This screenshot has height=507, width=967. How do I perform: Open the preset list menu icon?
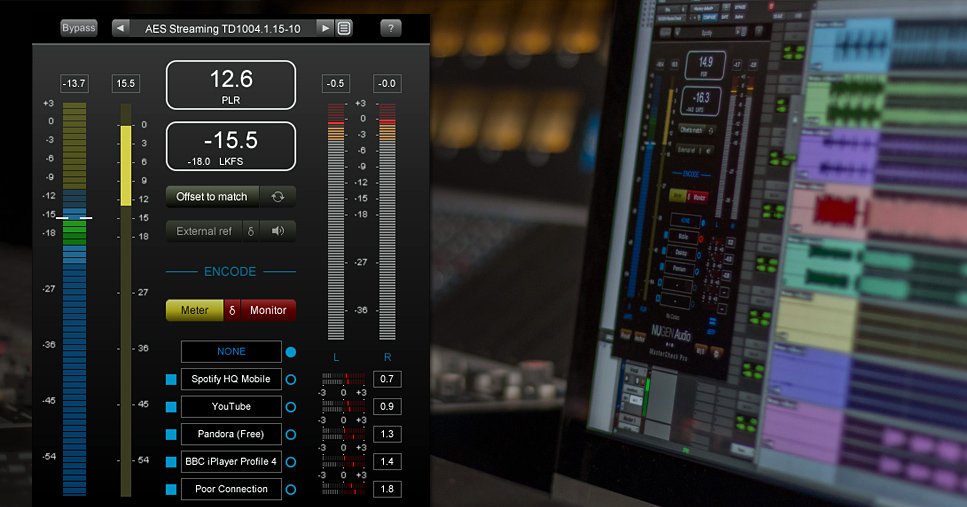point(344,28)
